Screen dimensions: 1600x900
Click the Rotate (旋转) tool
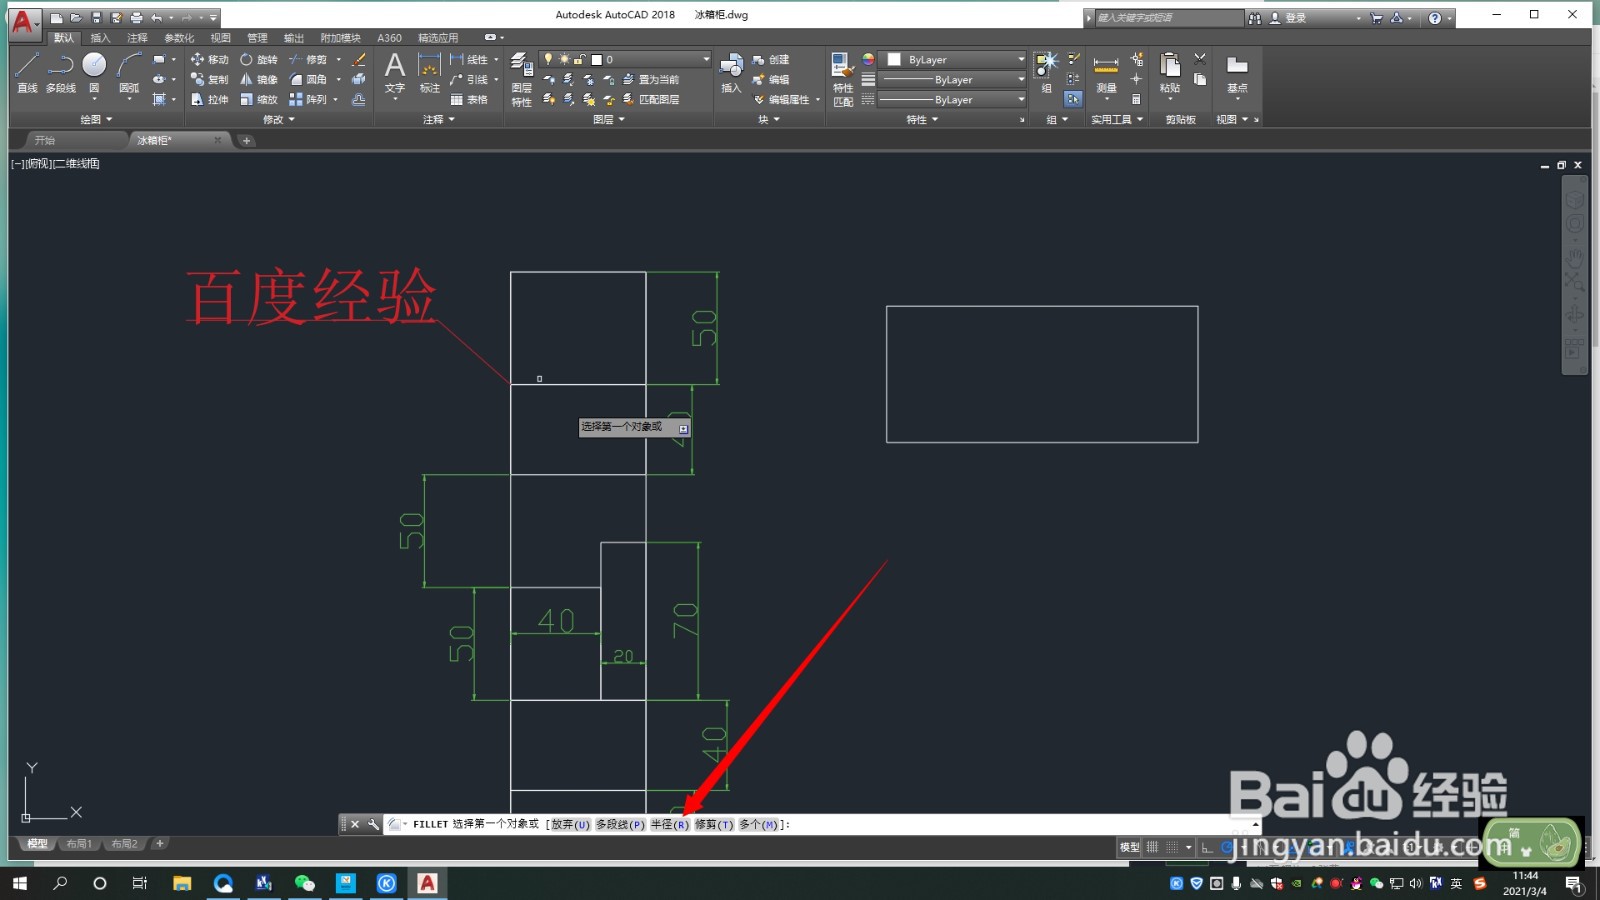pos(258,60)
